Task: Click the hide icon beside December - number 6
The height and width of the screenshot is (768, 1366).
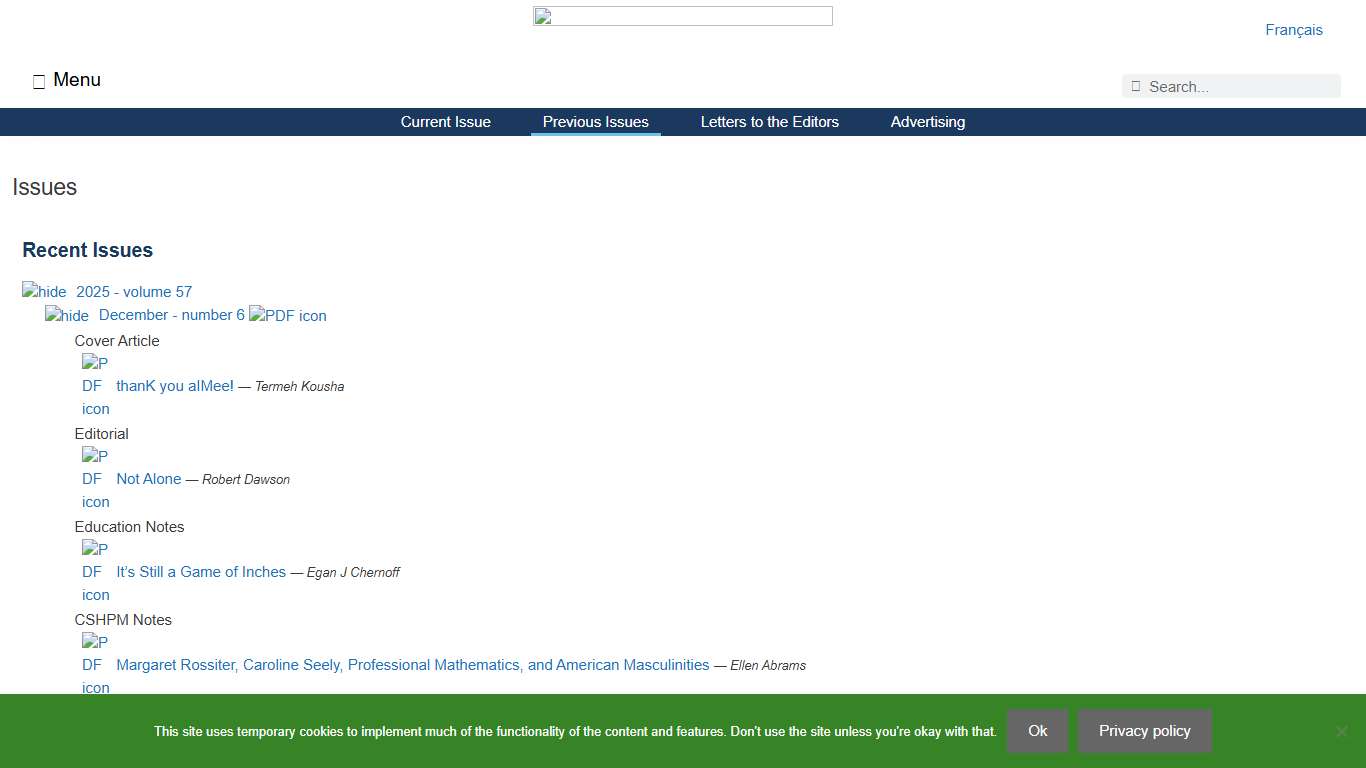Action: click(66, 315)
